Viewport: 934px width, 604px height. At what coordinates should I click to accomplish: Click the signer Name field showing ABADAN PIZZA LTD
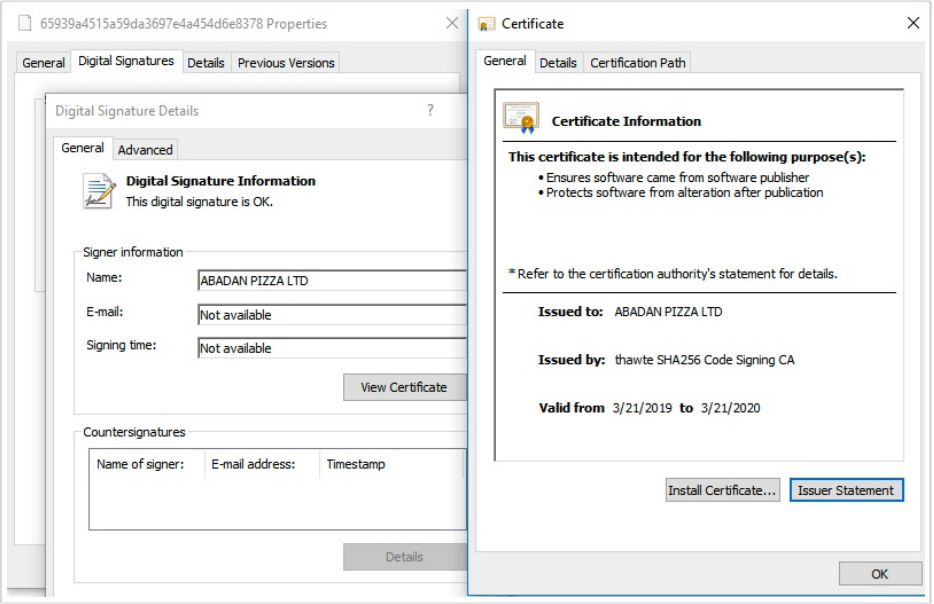332,281
